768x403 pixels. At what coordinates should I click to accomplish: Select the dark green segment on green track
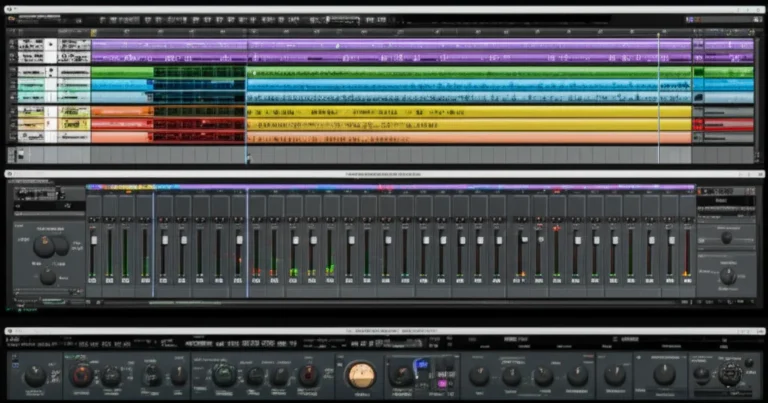199,72
